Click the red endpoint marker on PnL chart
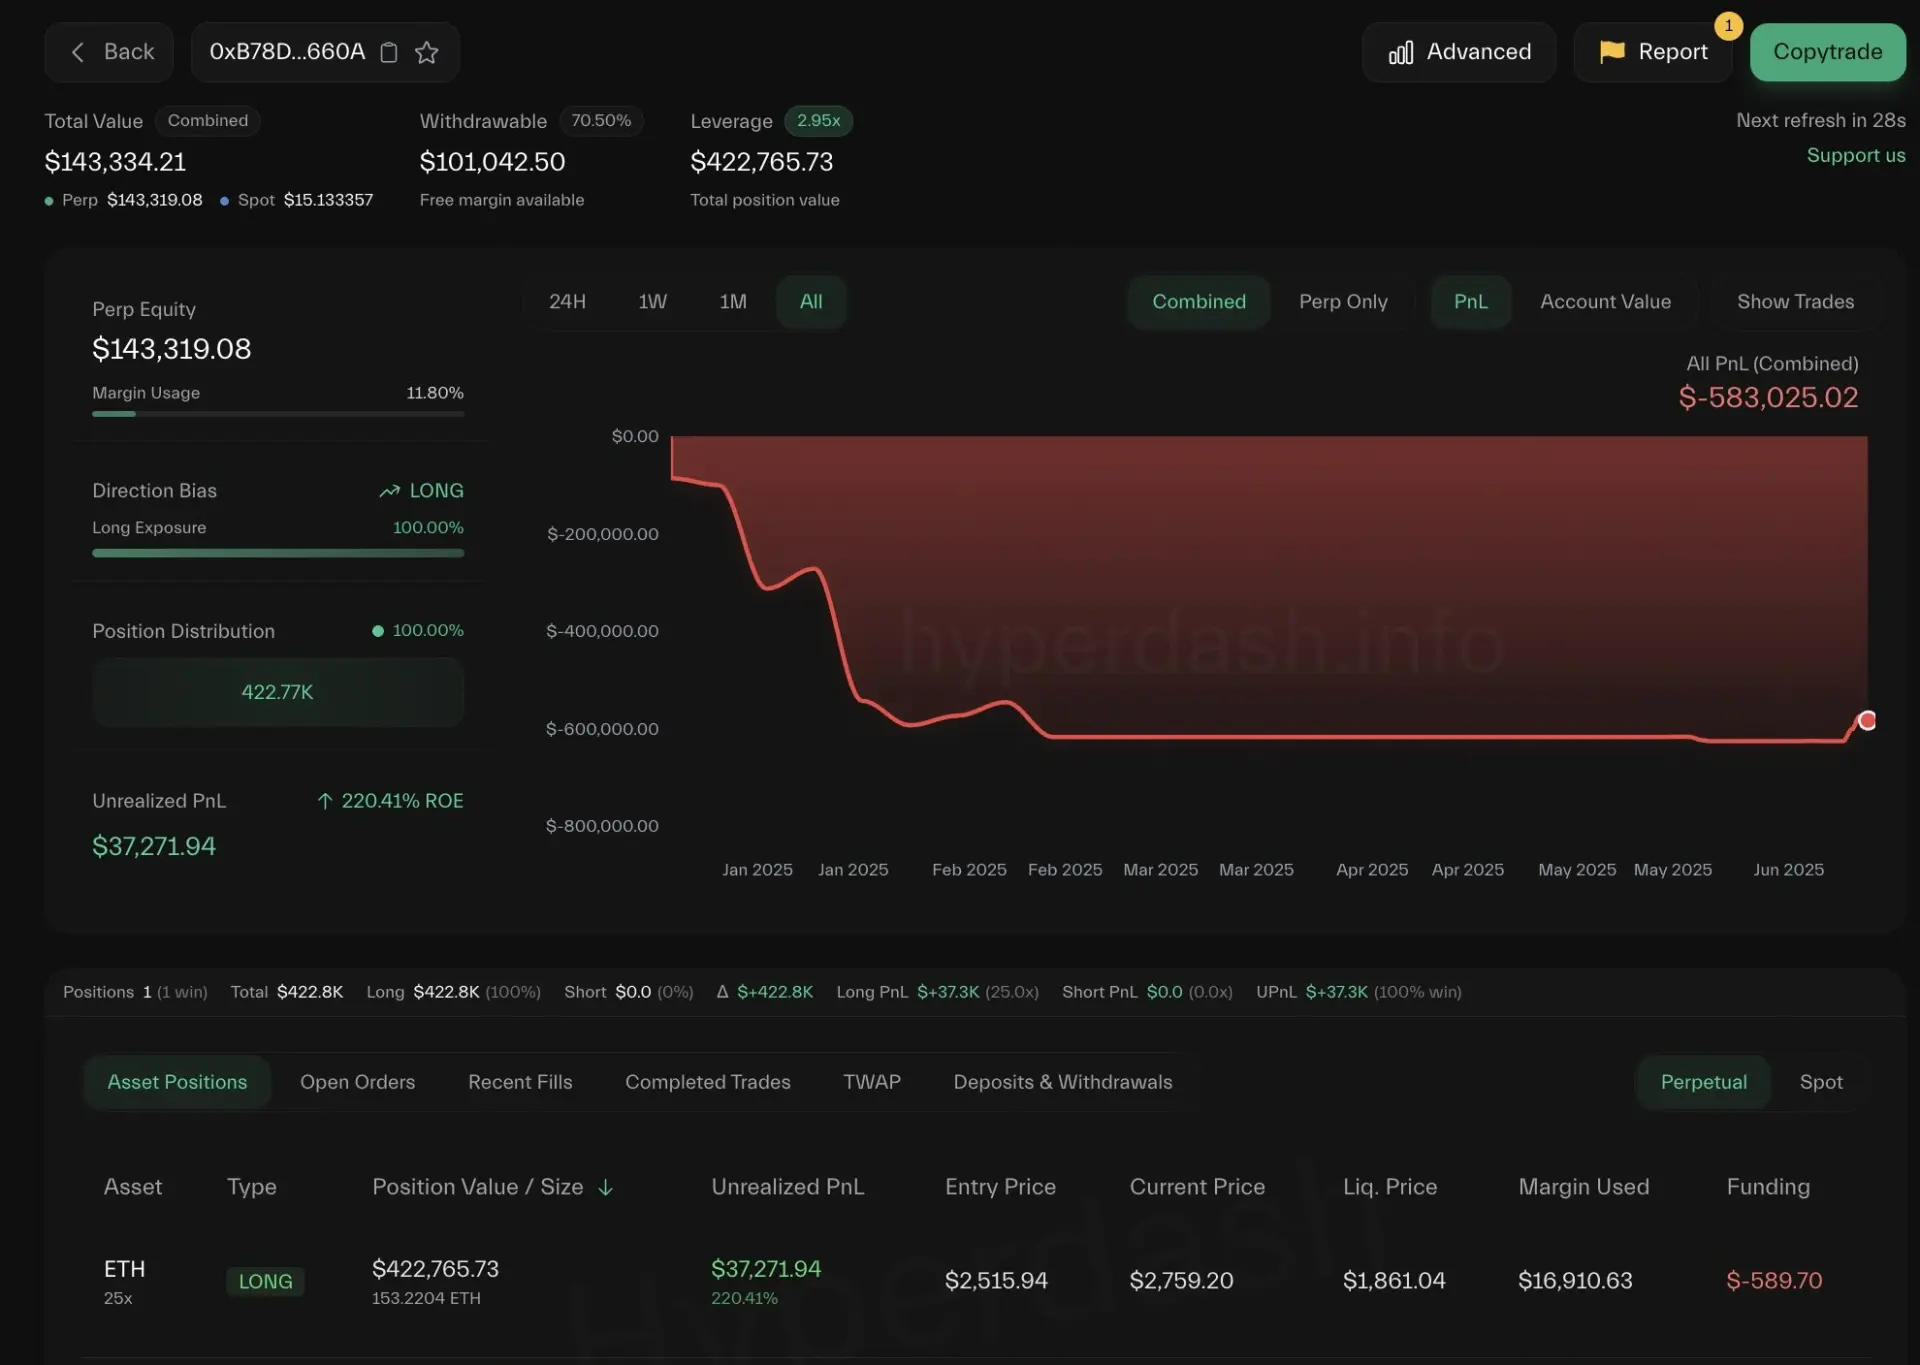The width and height of the screenshot is (1920, 1365). pos(1866,721)
